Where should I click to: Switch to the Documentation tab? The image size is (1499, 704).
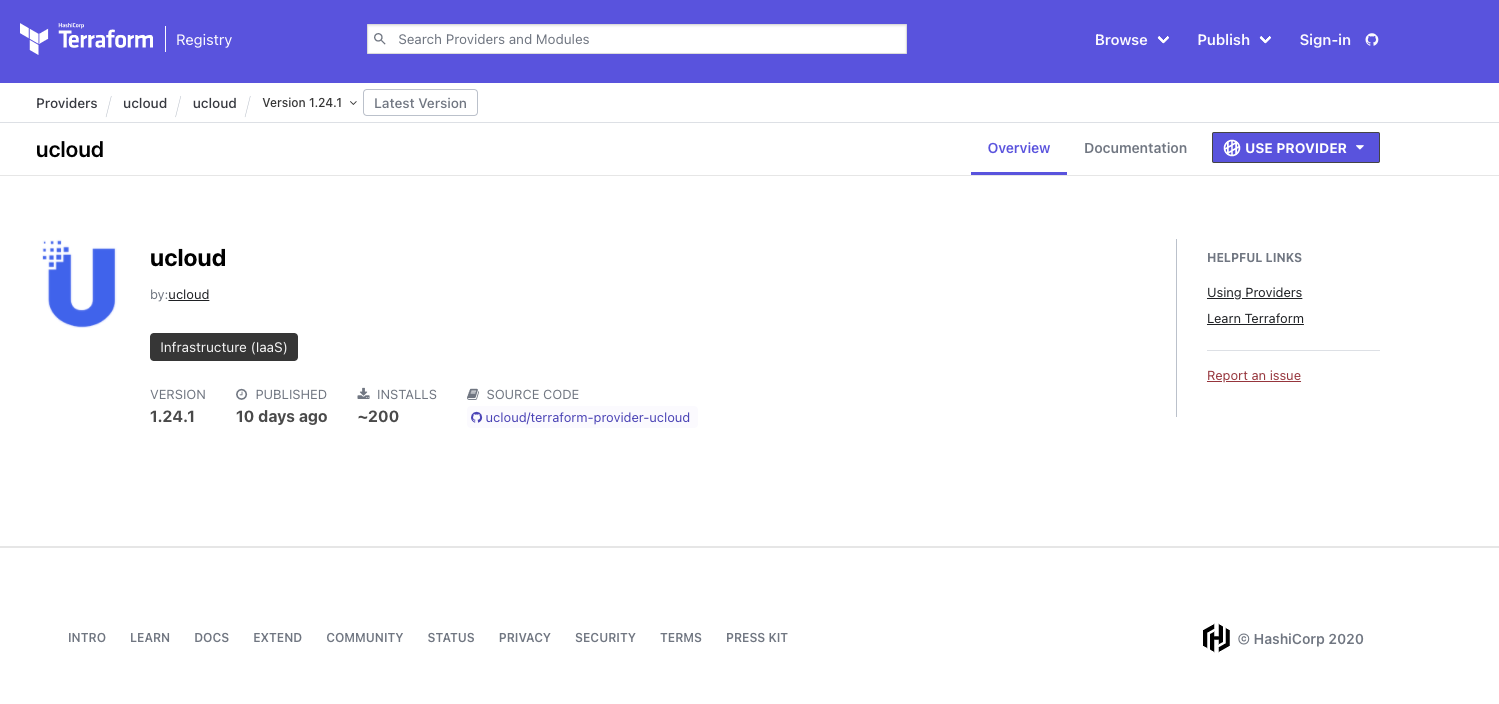pos(1136,148)
